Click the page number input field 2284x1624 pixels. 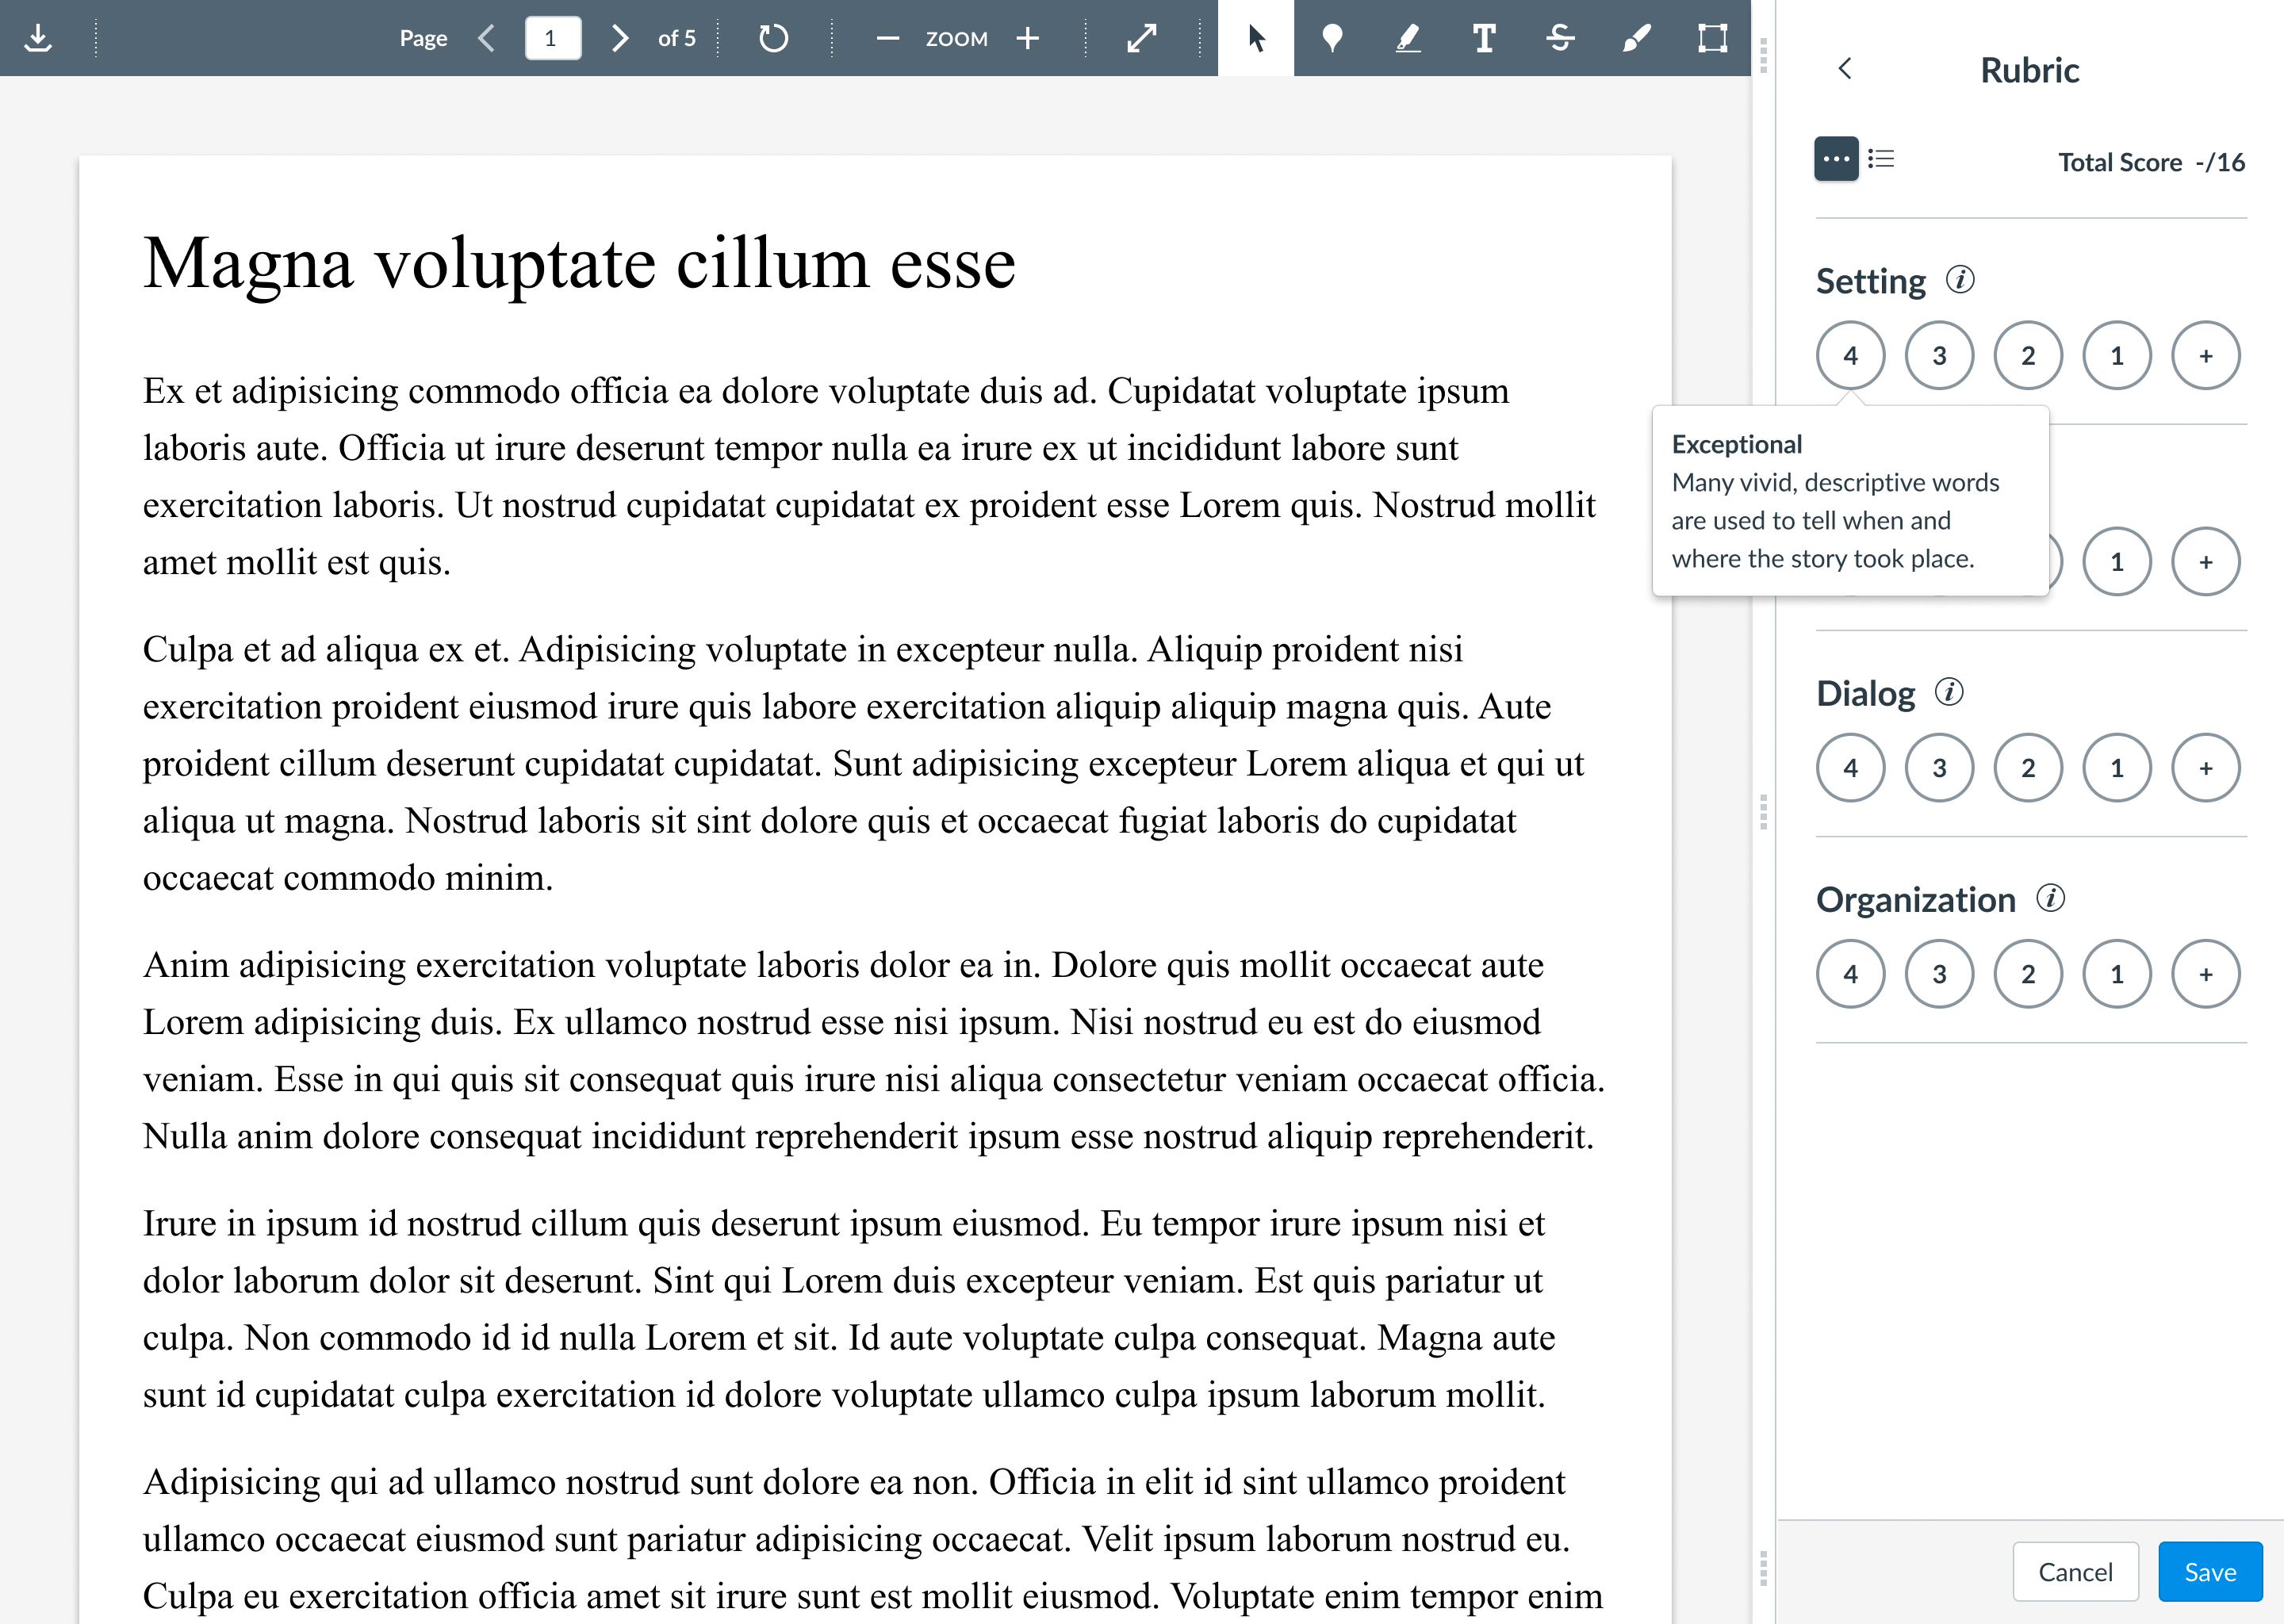[552, 38]
